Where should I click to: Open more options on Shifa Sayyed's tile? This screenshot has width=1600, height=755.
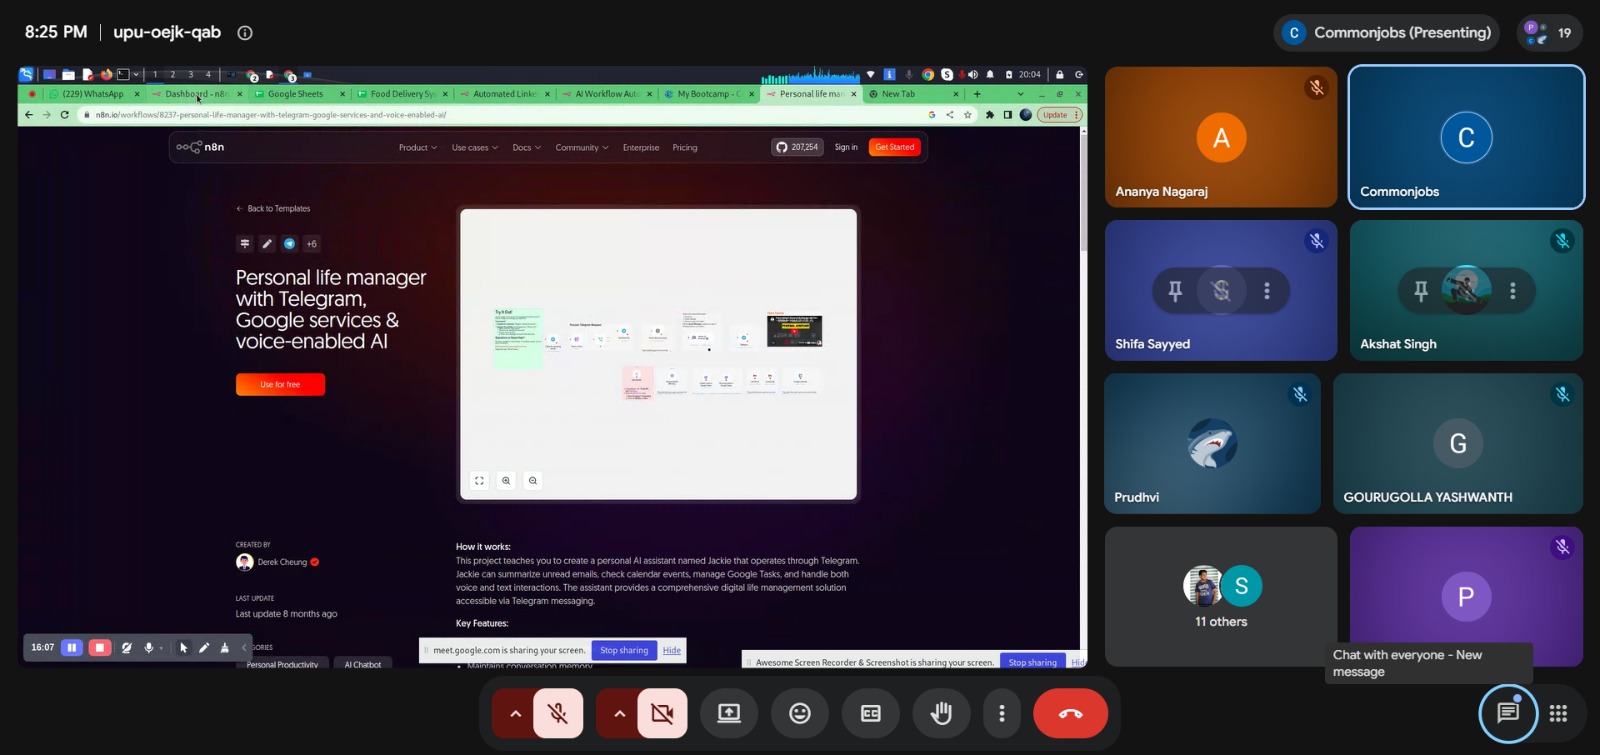pos(1267,290)
